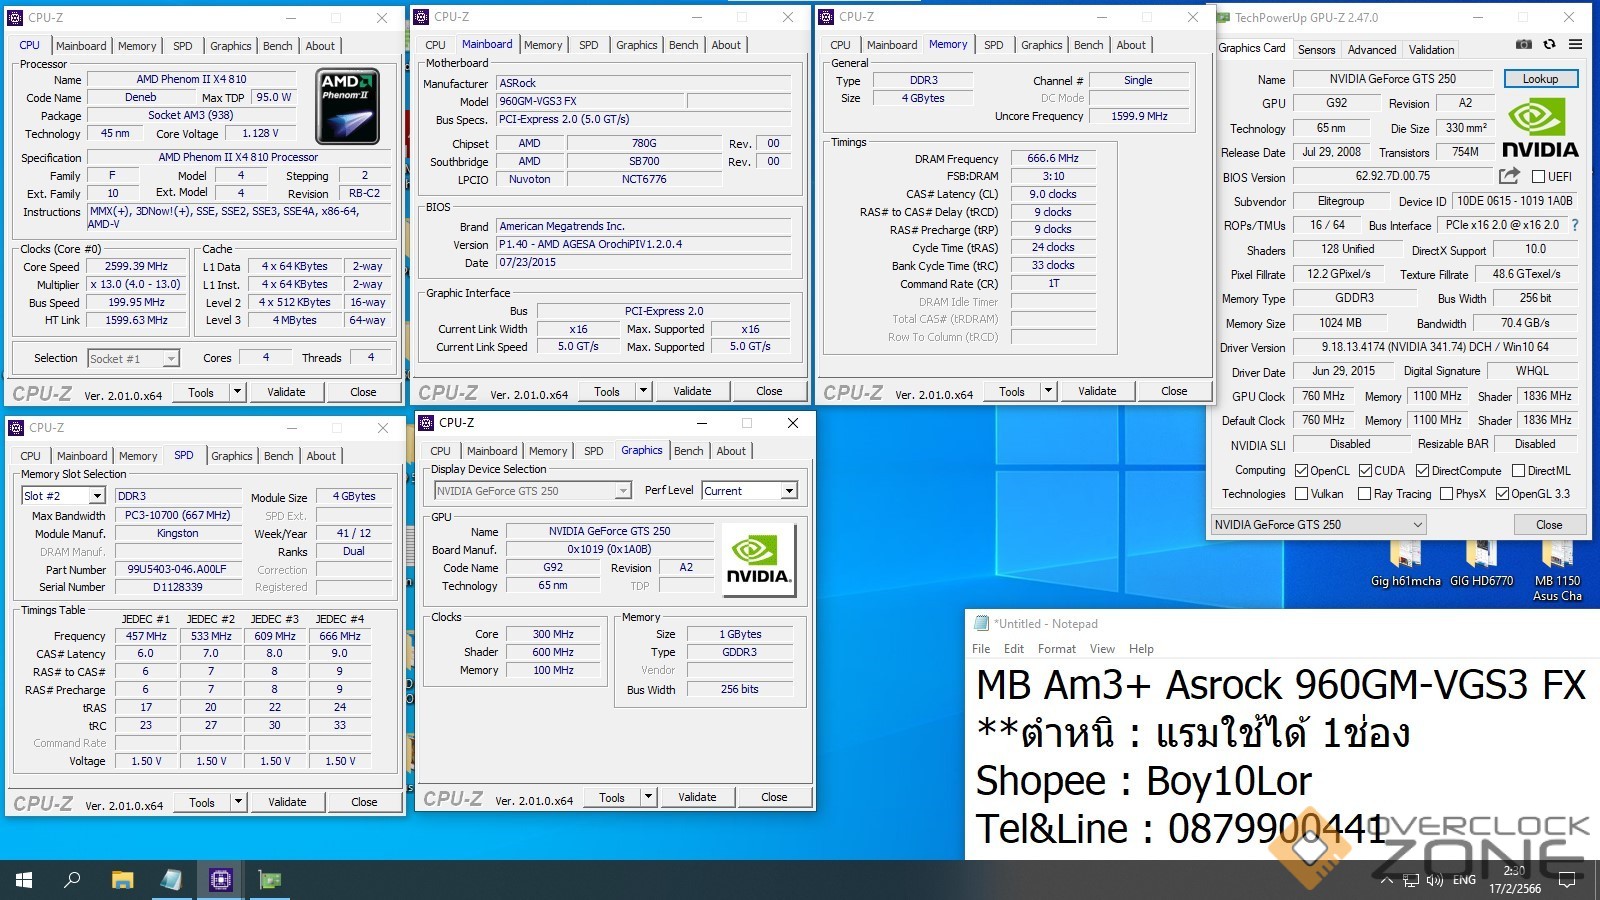Expand the Perf Level Current dropdown

[x=789, y=491]
